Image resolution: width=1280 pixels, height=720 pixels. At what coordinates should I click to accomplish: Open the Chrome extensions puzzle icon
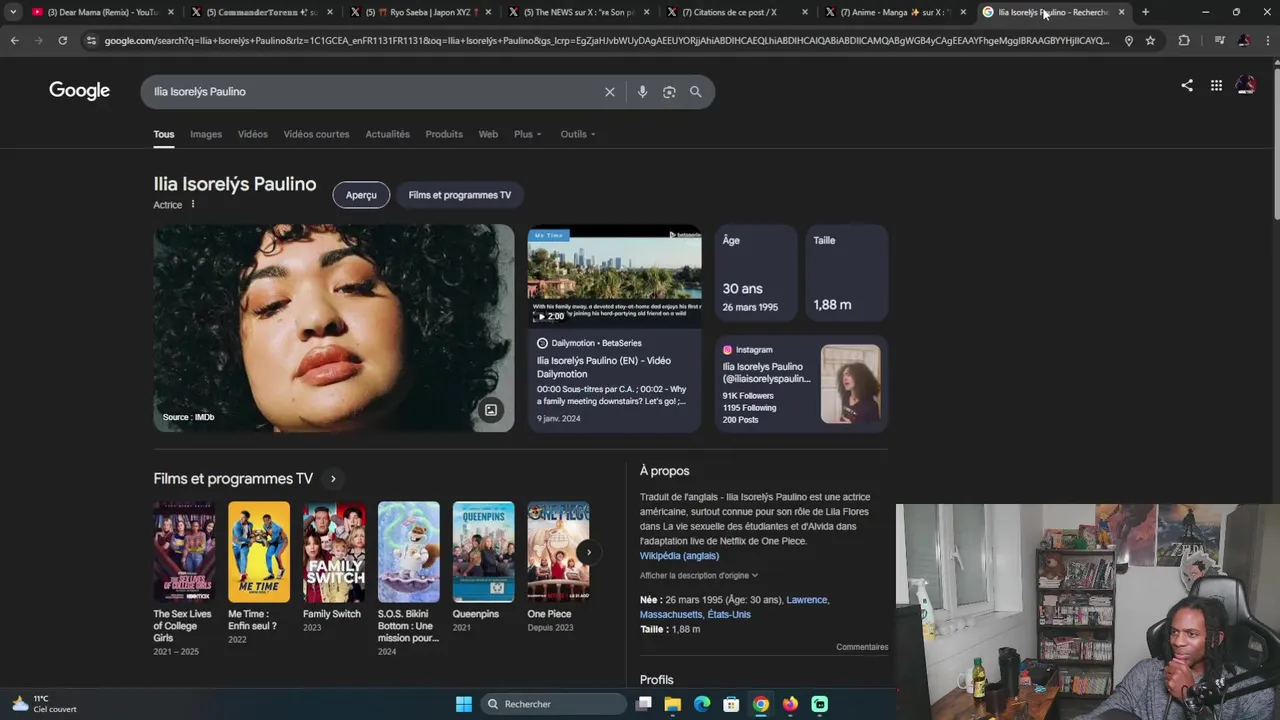coord(1184,40)
